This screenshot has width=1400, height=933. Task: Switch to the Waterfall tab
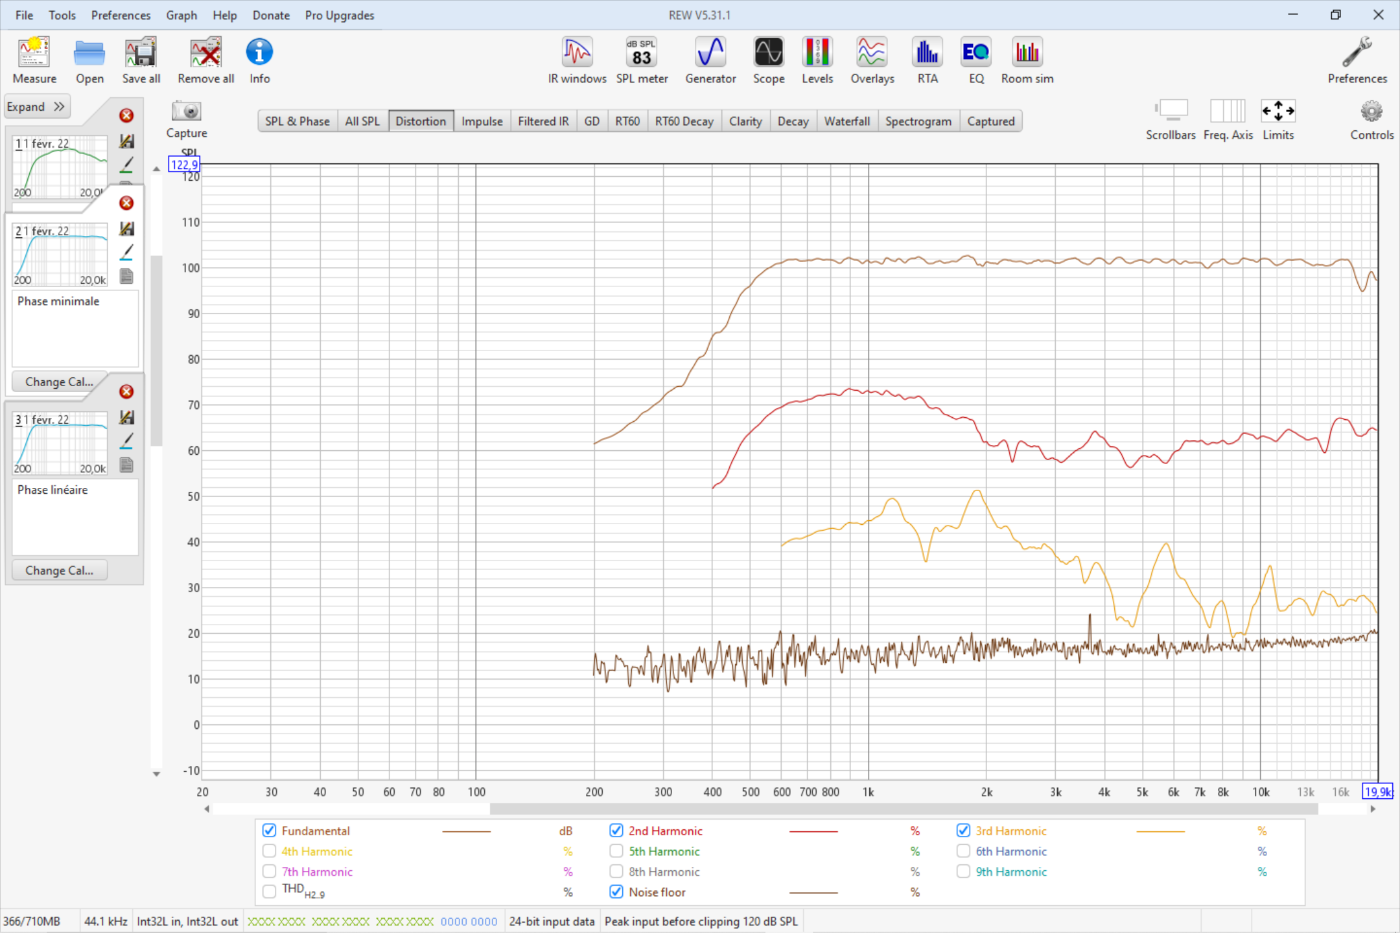pyautogui.click(x=846, y=121)
